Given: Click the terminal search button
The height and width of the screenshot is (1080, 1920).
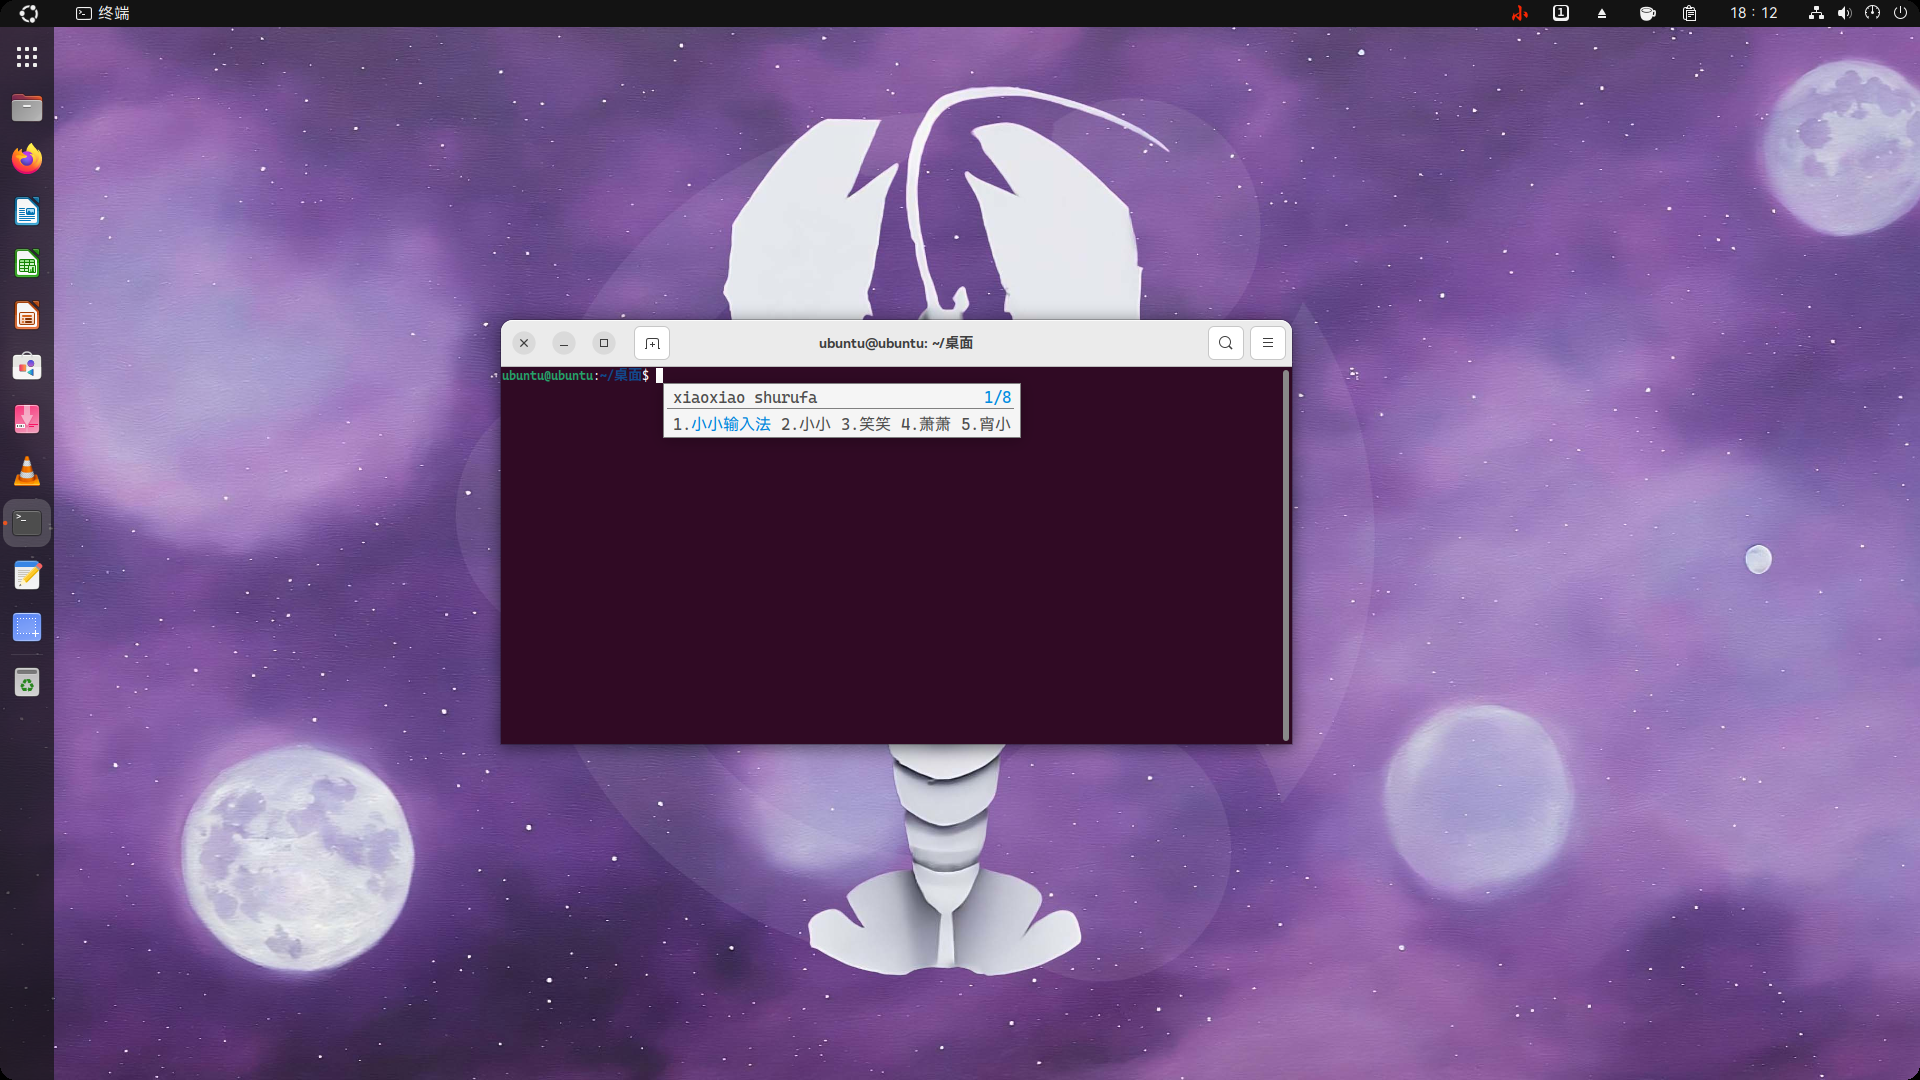Looking at the screenshot, I should 1225,343.
